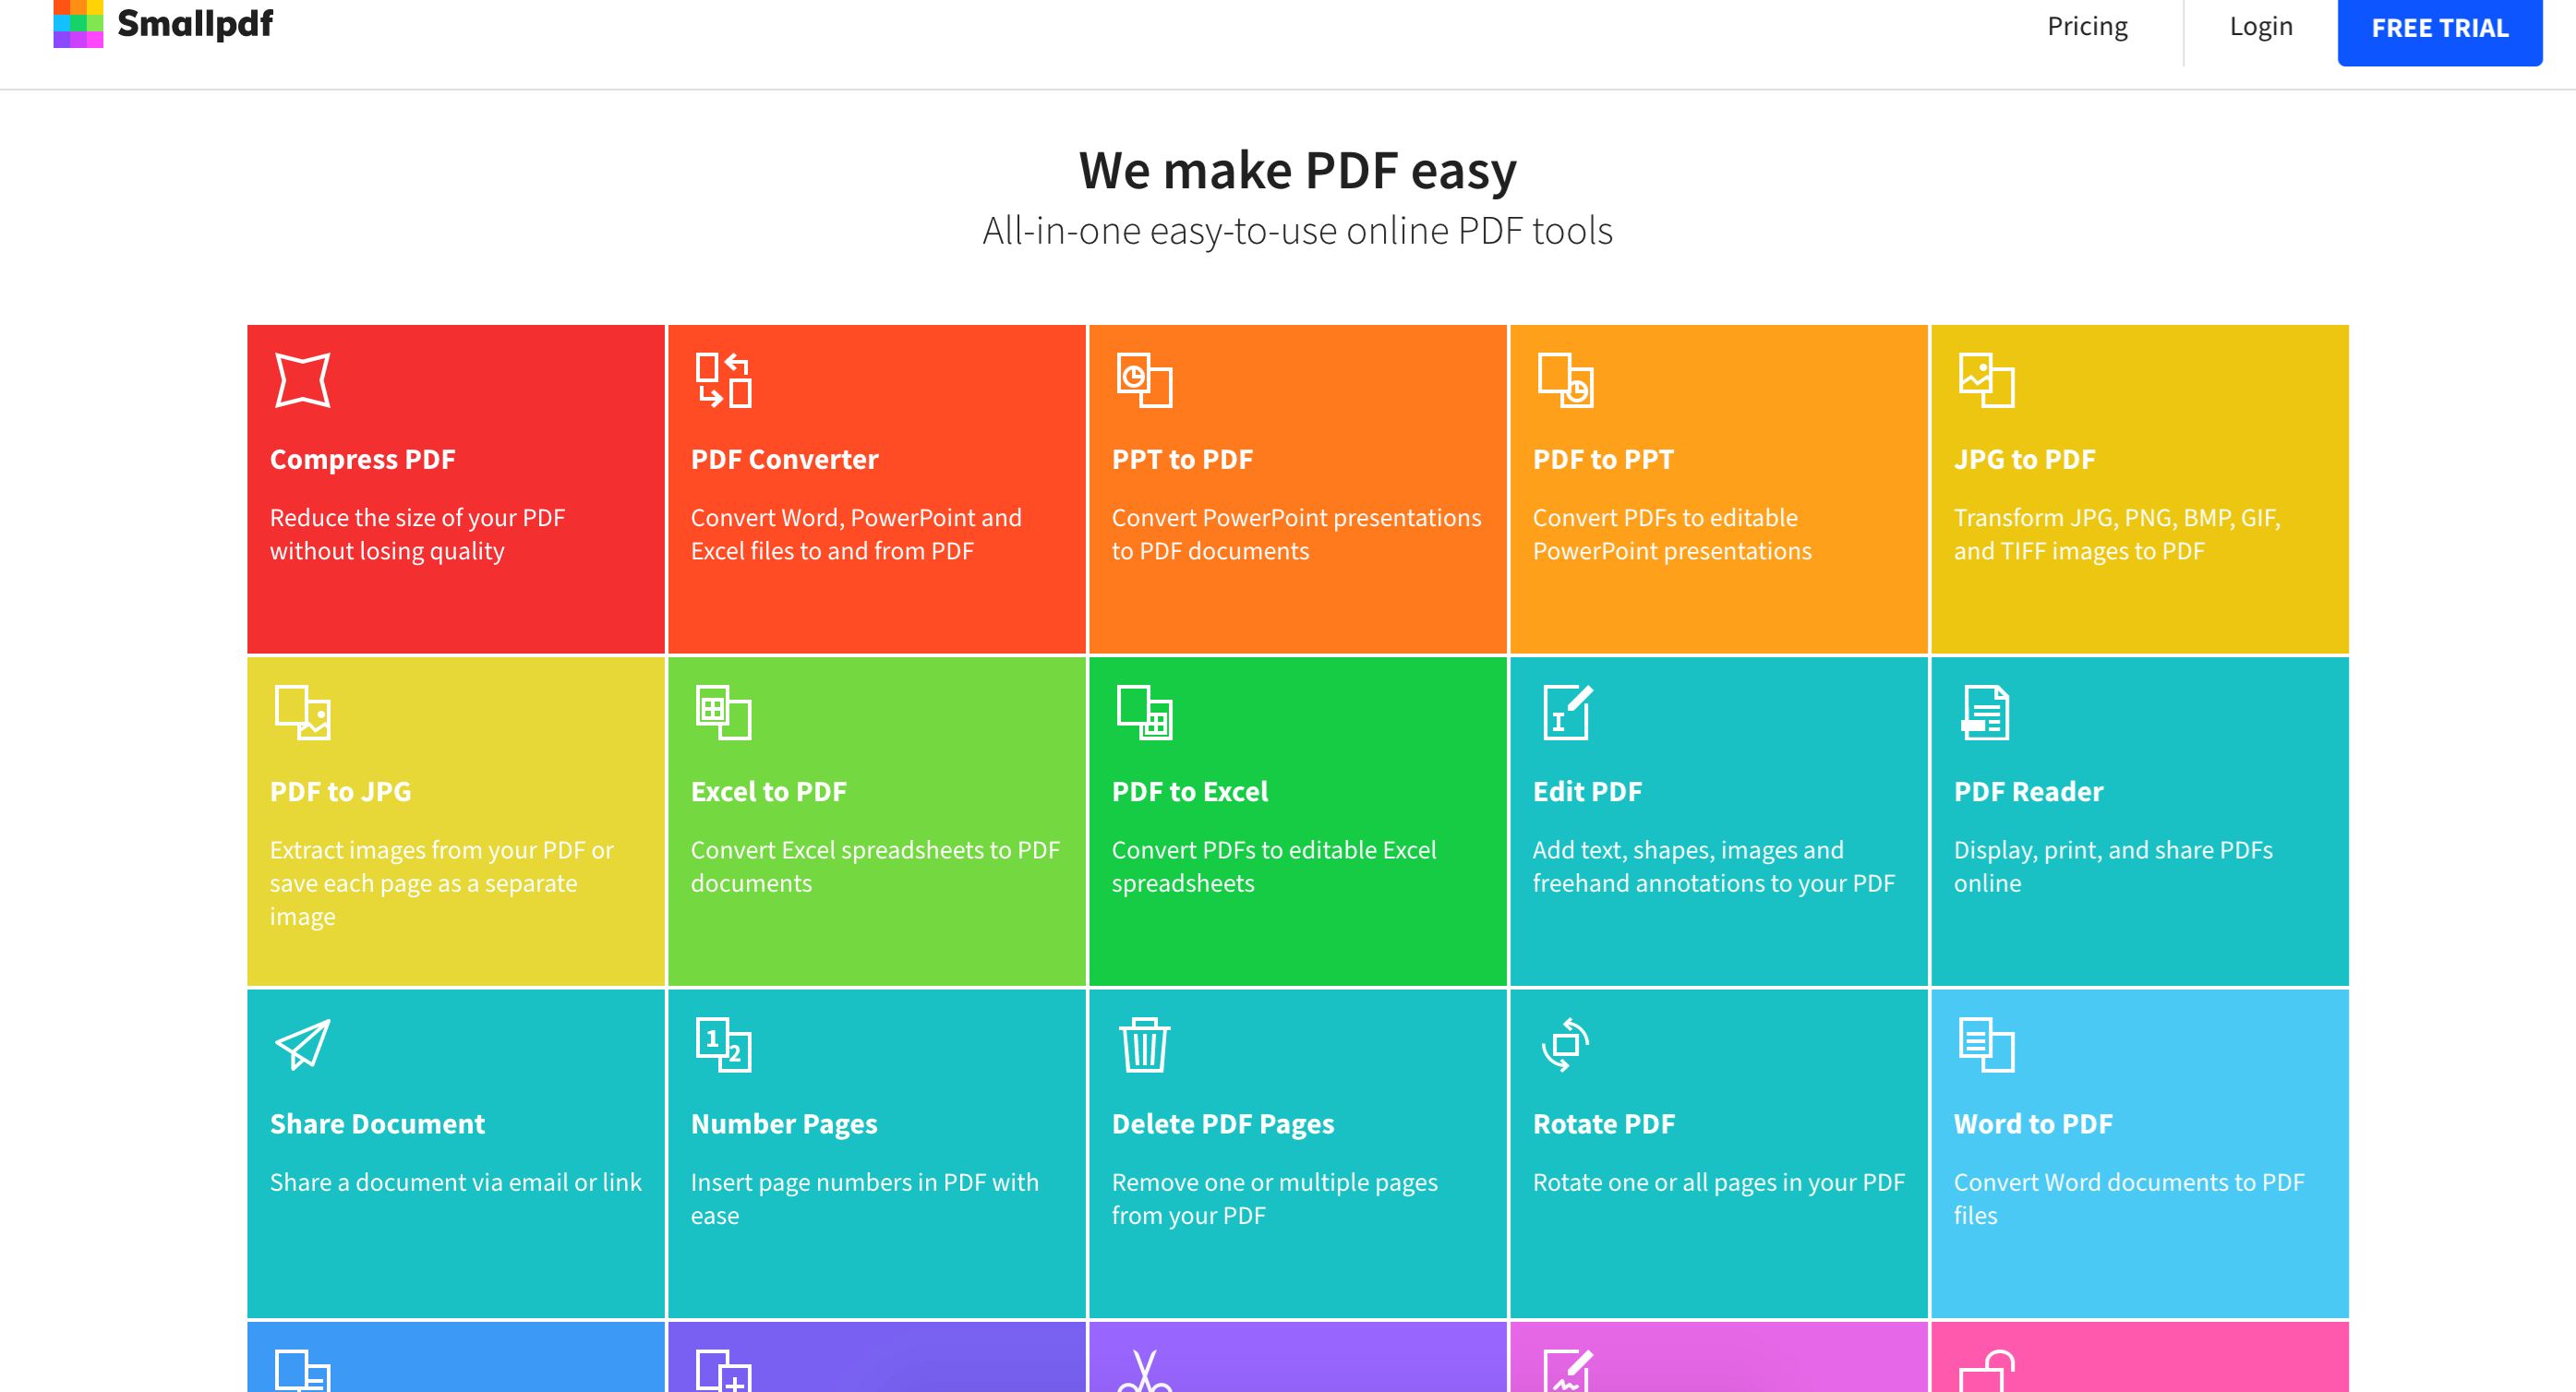
Task: Click the Delete PDF Pages trash icon
Action: coord(1144,1044)
